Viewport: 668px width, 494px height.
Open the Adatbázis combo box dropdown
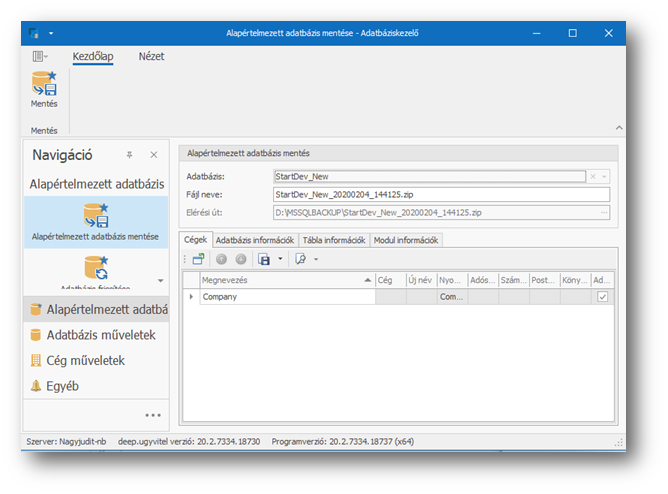[605, 176]
